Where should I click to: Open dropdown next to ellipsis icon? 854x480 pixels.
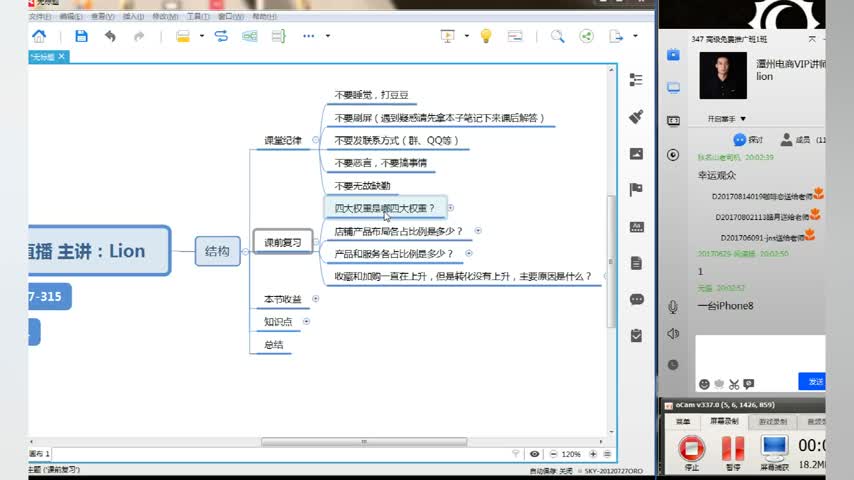tap(328, 36)
